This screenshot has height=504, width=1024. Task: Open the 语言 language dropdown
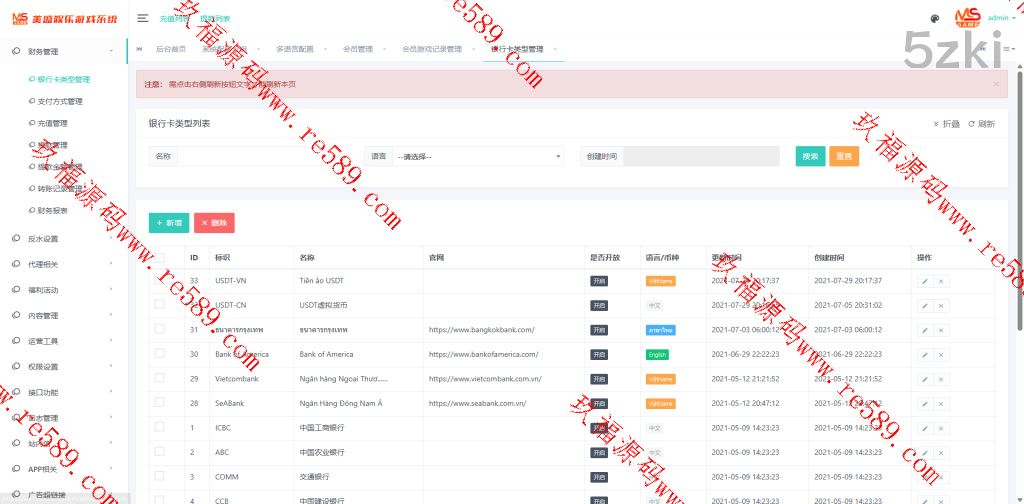[479, 156]
